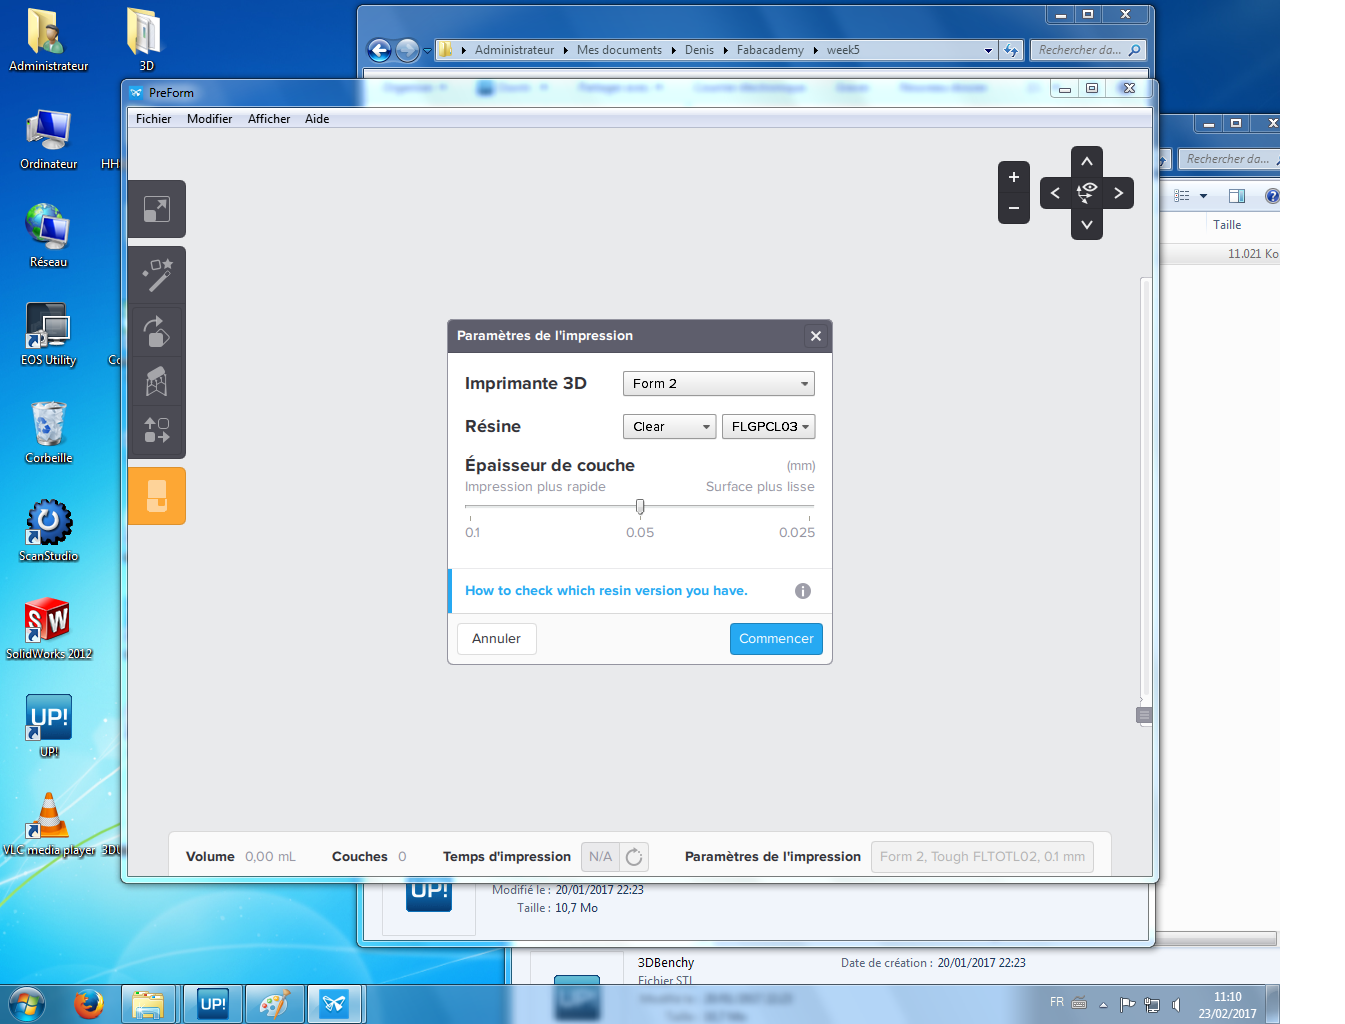
Task: Zoom in with the plus view button
Action: pos(1014,177)
